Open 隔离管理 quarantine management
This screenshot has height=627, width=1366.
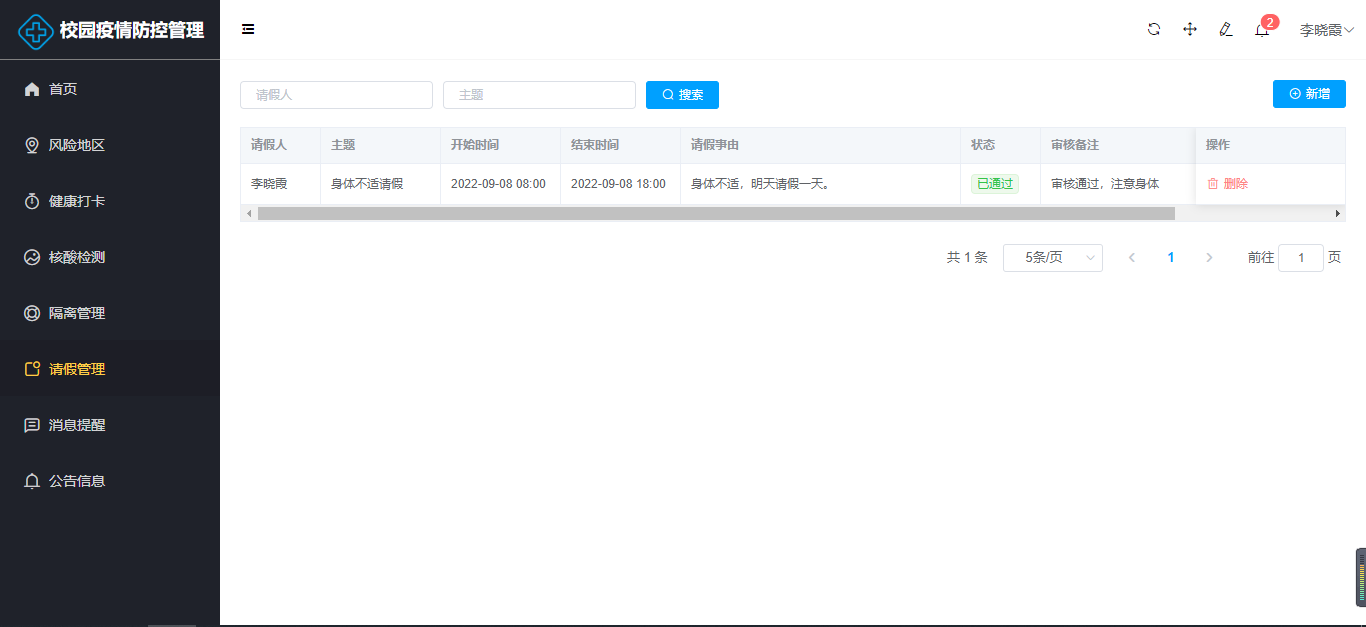pyautogui.click(x=77, y=313)
